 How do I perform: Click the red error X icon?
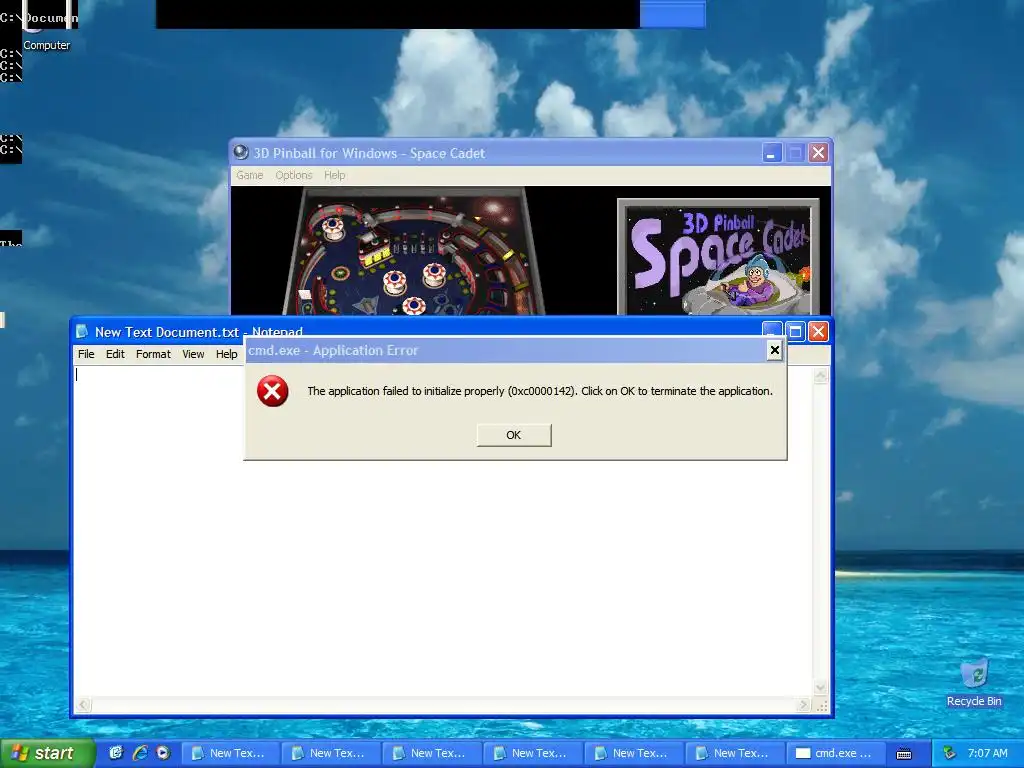coord(272,391)
